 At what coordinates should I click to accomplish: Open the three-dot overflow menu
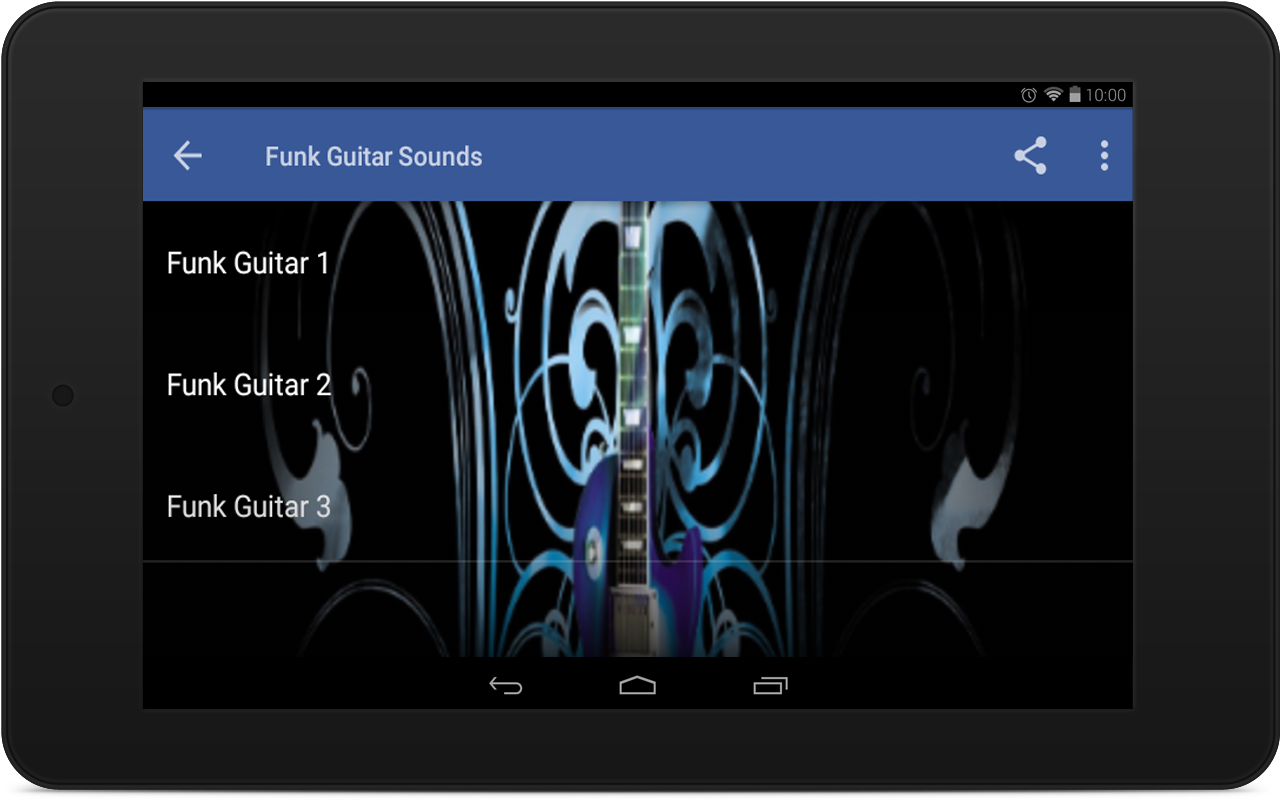(1104, 155)
